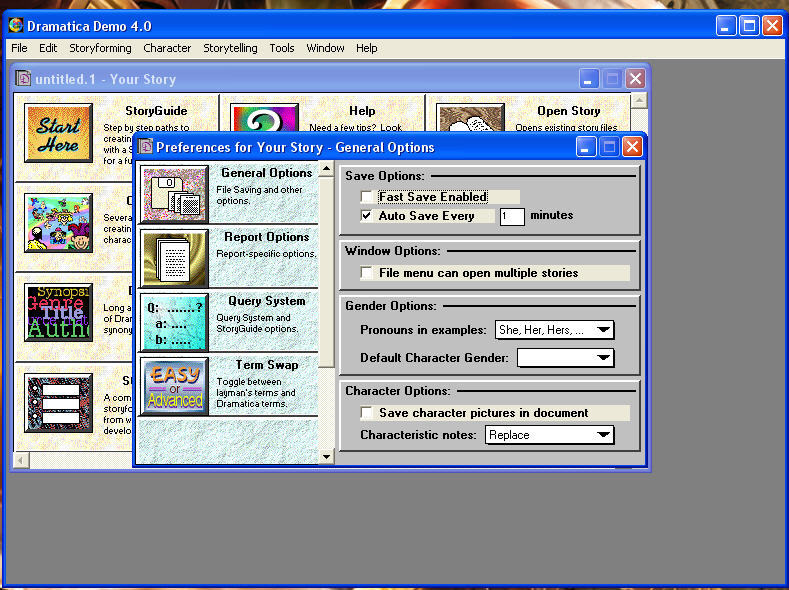Maximize the Dramatica Demo main window
The height and width of the screenshot is (590, 789).
pos(749,26)
